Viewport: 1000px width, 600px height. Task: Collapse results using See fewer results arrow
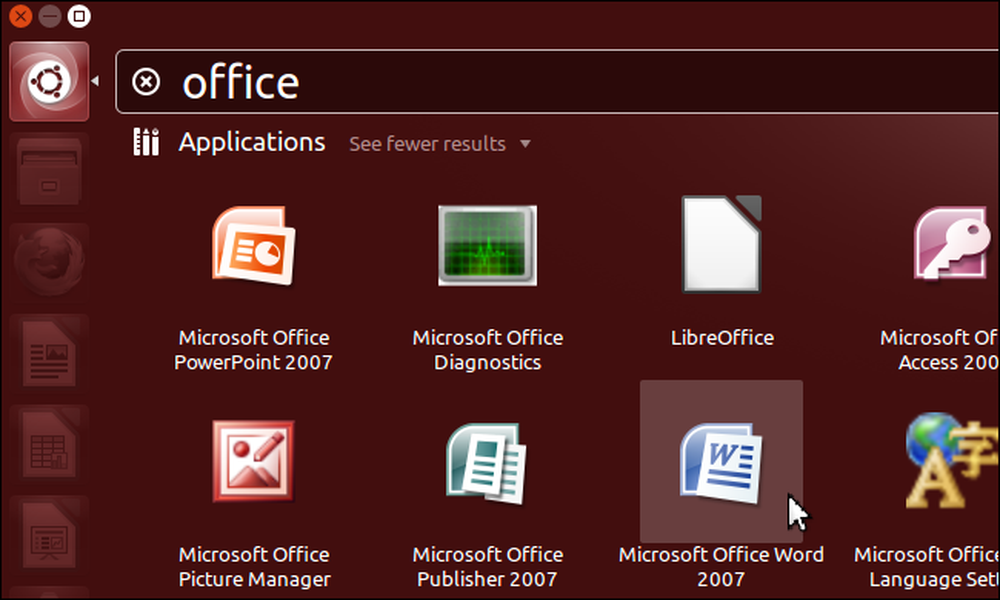pyautogui.click(x=525, y=143)
